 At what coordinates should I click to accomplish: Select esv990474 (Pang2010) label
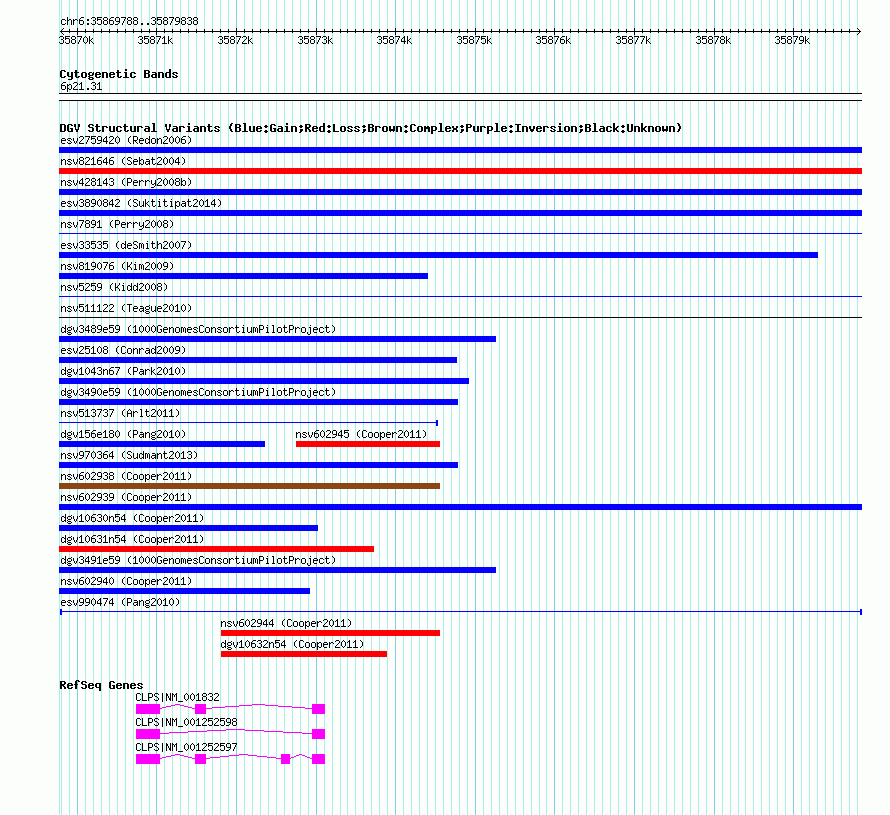coord(120,602)
